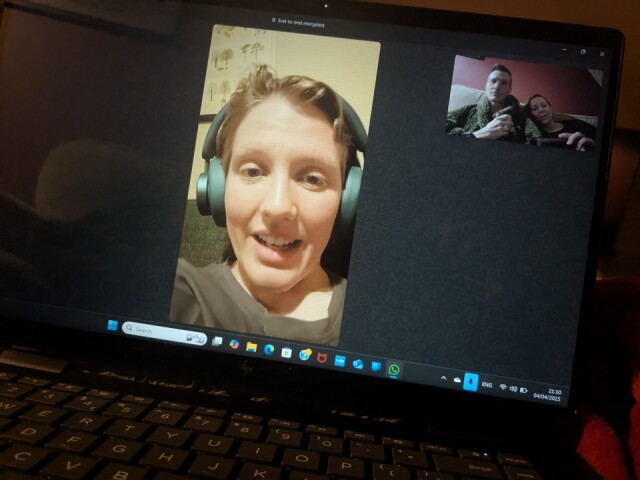Viewport: 640px width, 480px height.
Task: Close the WhatsApp call window
Action: [602, 54]
